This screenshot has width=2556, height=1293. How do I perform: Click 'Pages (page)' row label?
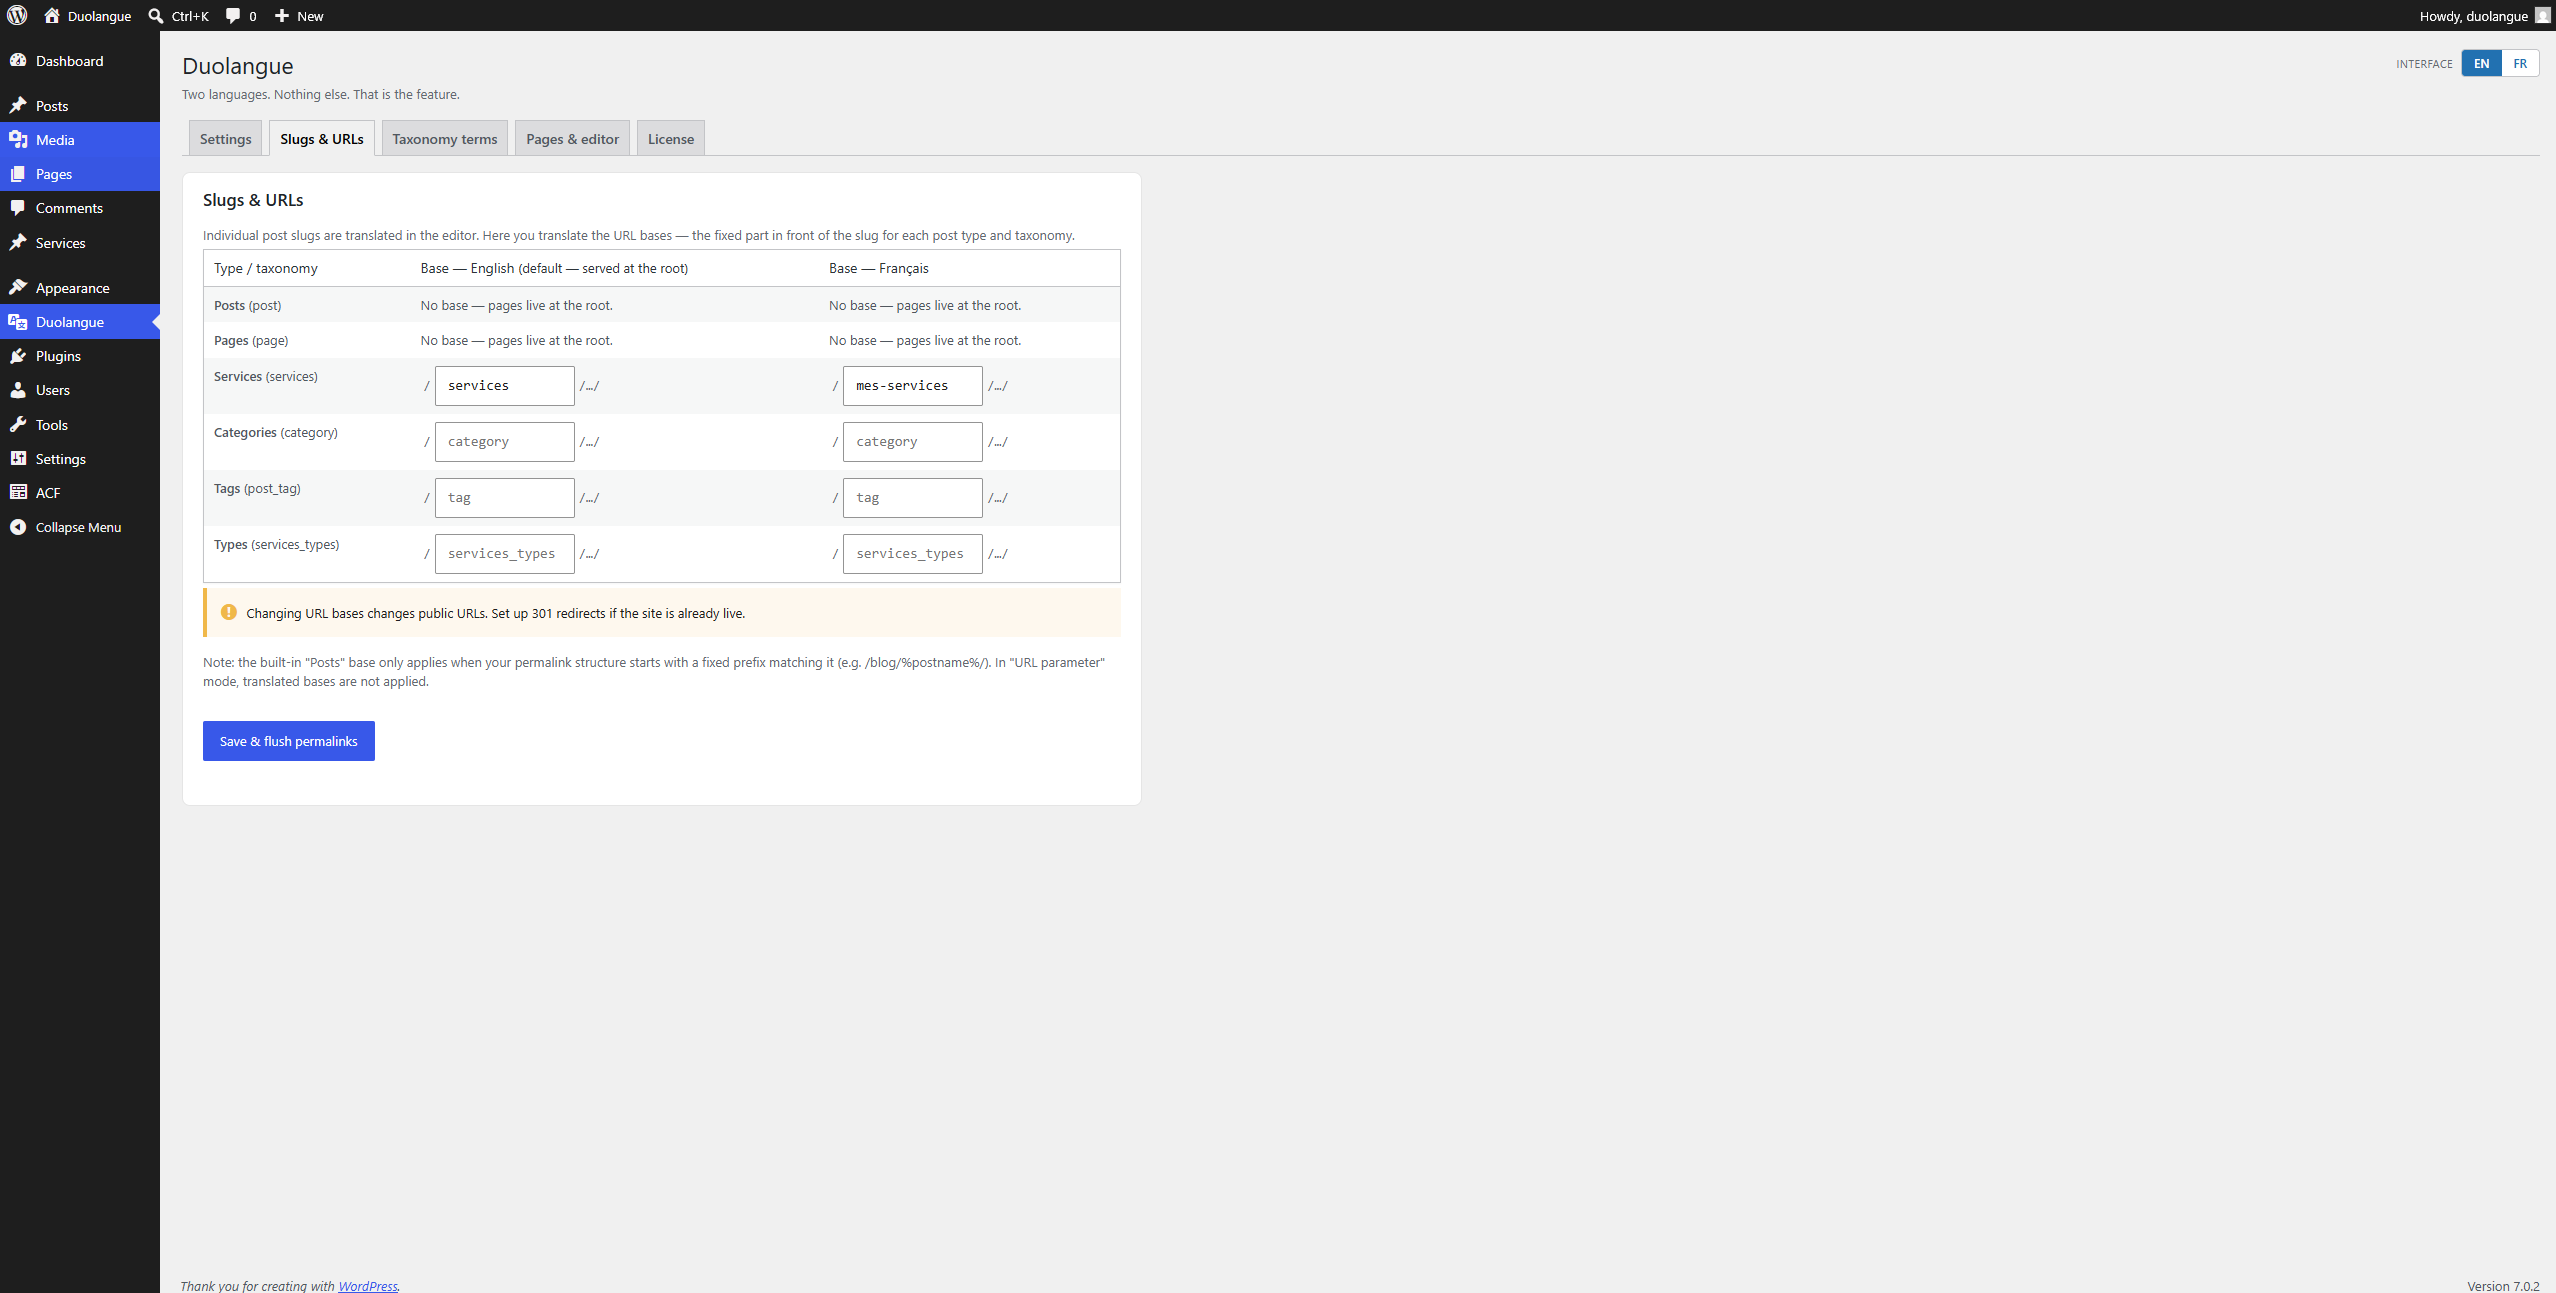click(x=251, y=340)
